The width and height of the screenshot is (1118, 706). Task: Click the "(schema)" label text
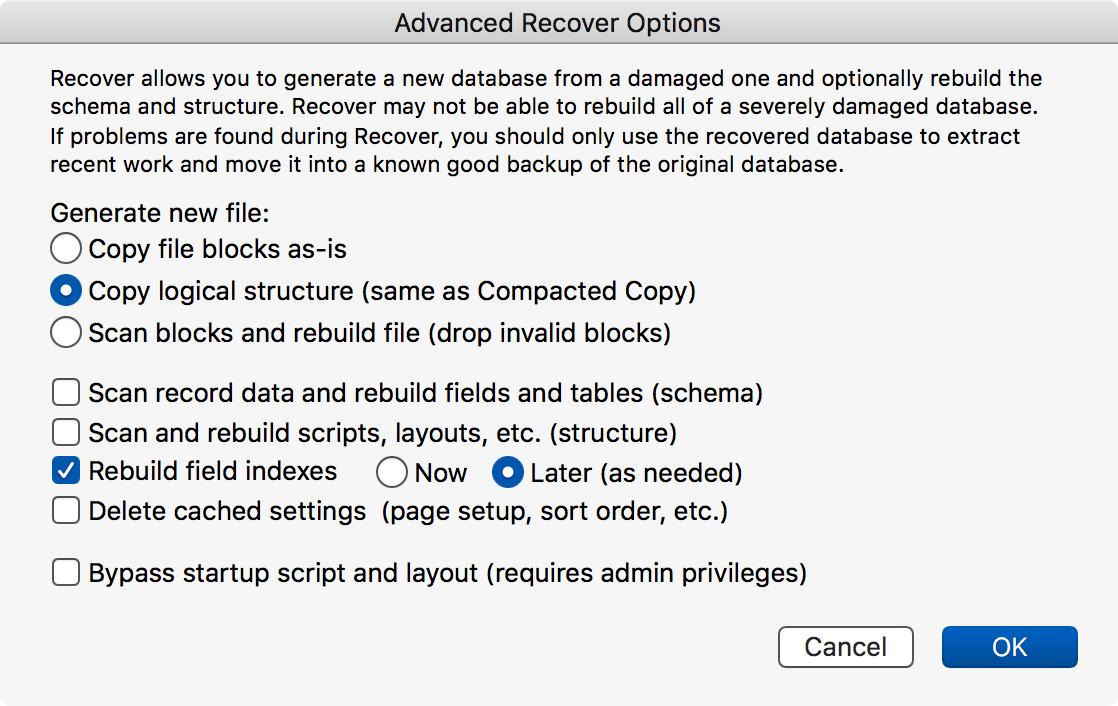[x=707, y=394]
